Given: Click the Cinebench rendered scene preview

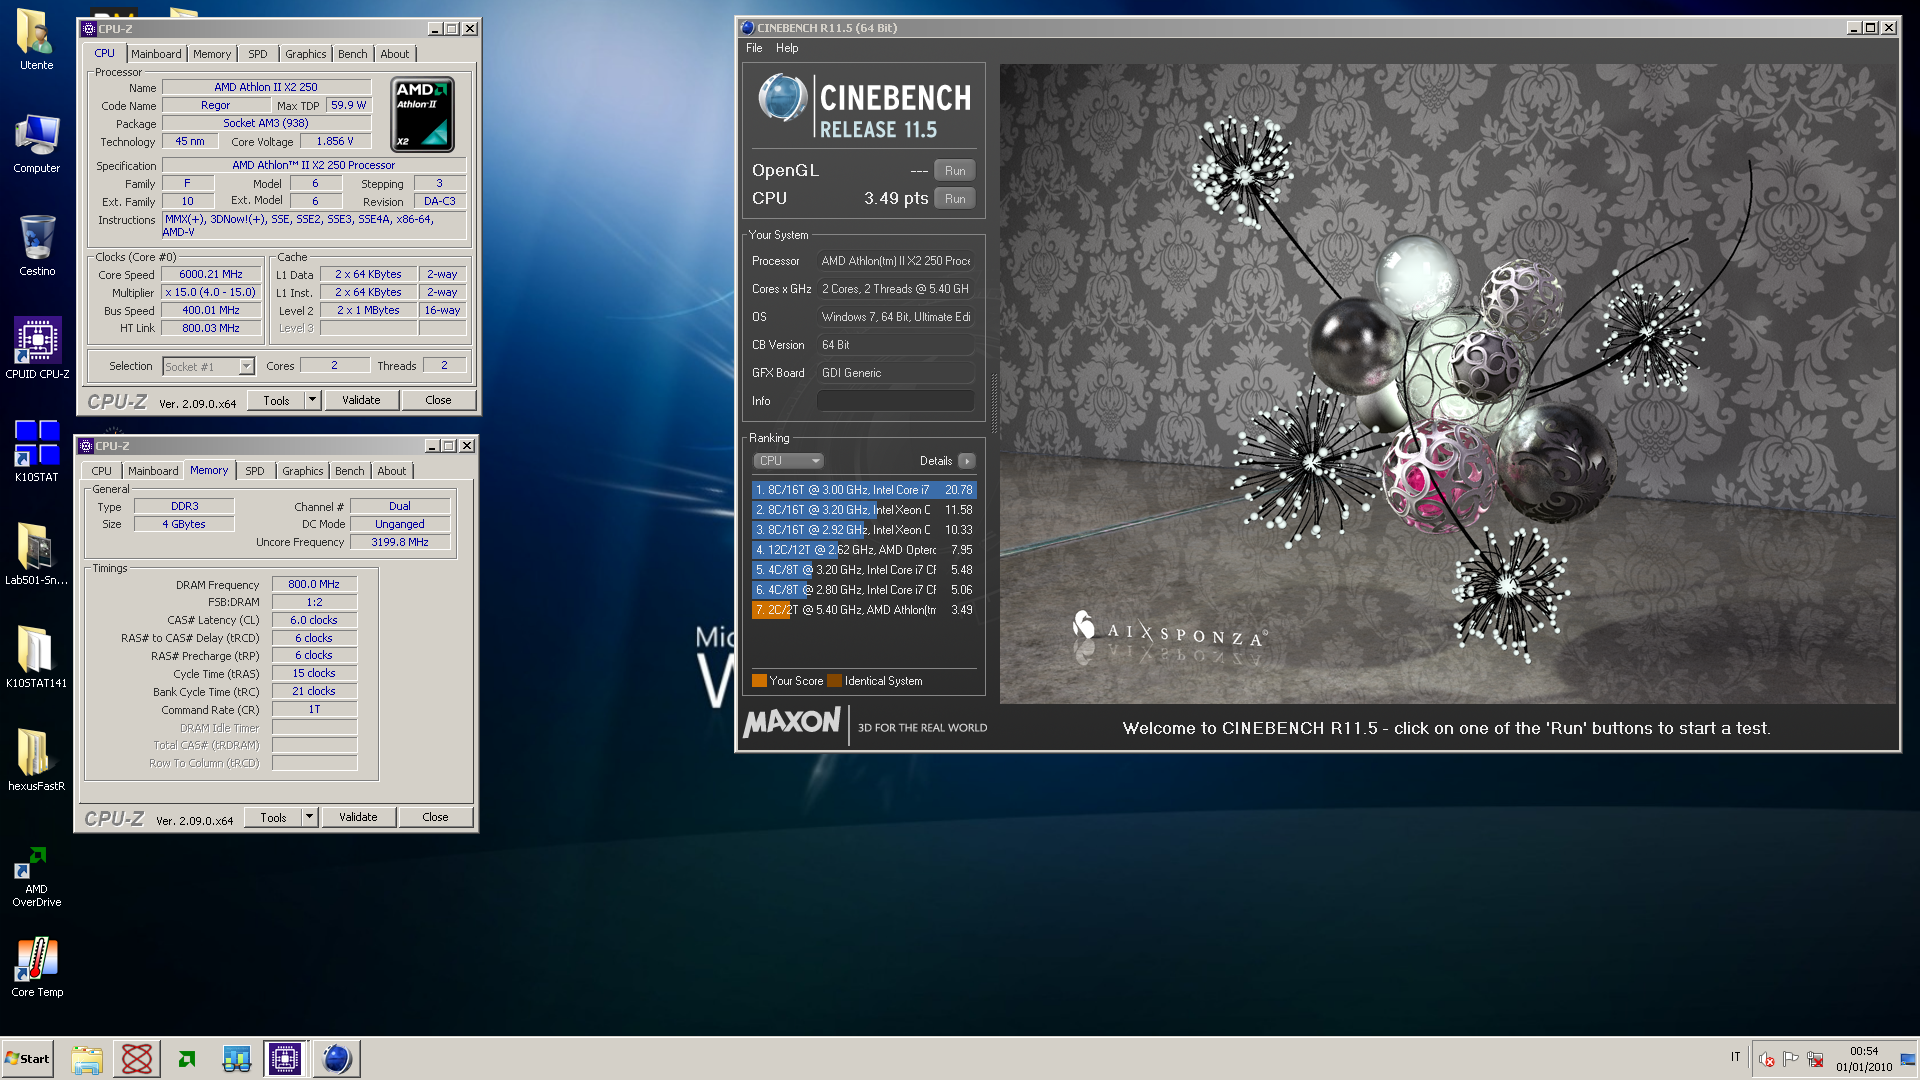Looking at the screenshot, I should click(1448, 384).
